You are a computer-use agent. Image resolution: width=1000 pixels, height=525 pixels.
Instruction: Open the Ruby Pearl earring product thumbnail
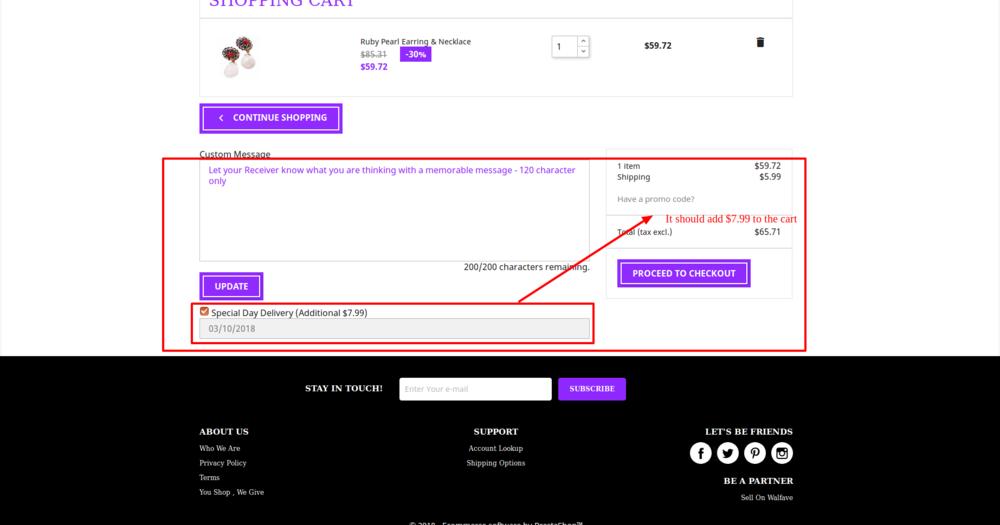pos(239,57)
